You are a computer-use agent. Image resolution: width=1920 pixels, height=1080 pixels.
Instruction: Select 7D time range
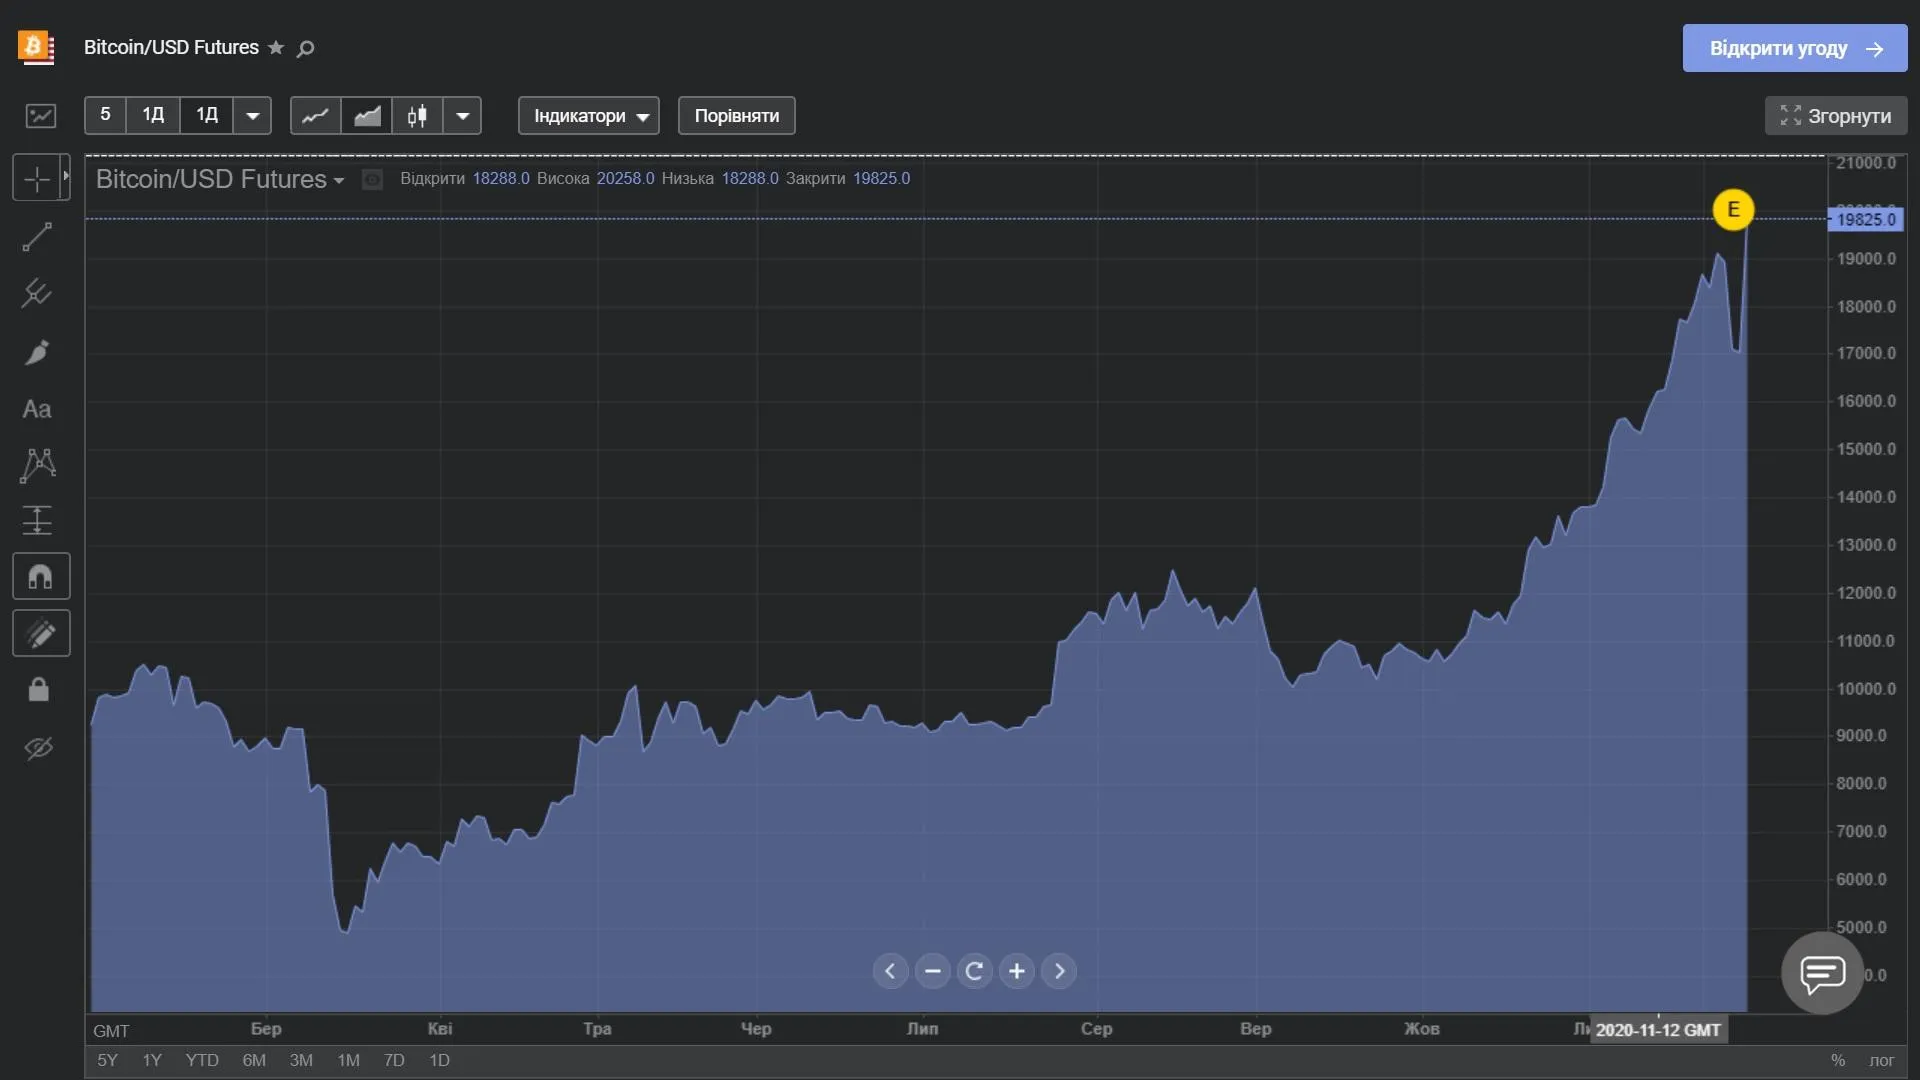pyautogui.click(x=394, y=1060)
